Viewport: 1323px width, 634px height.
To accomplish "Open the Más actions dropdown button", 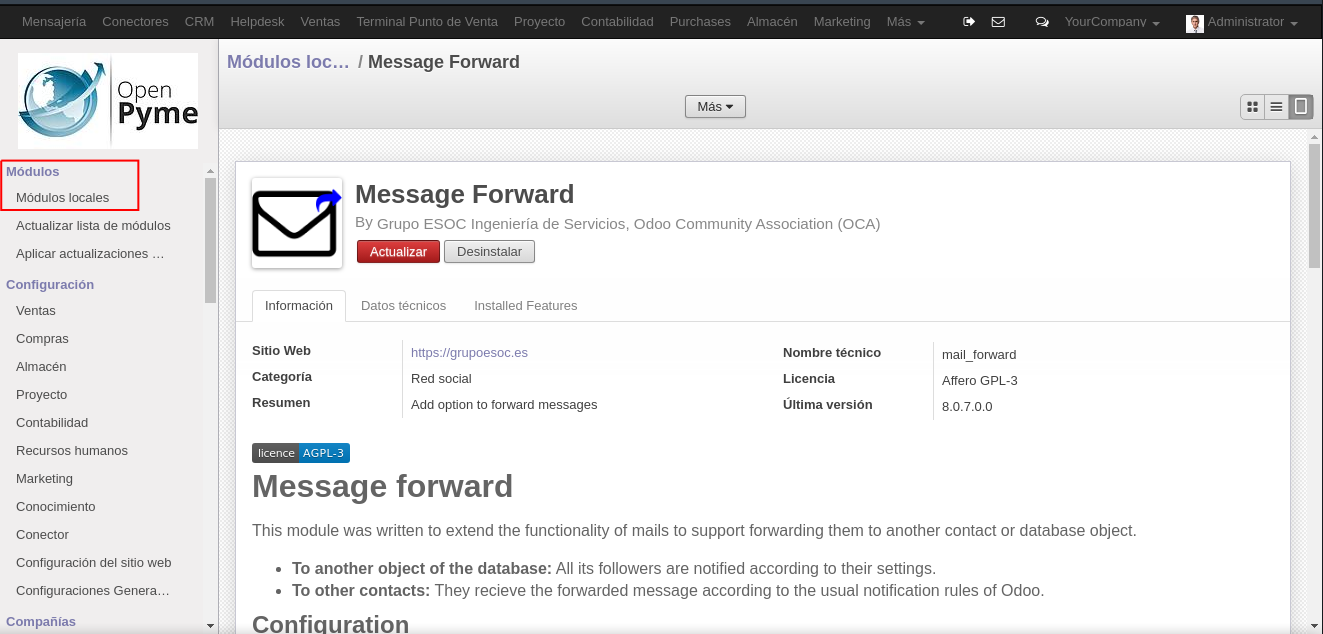I will point(715,106).
